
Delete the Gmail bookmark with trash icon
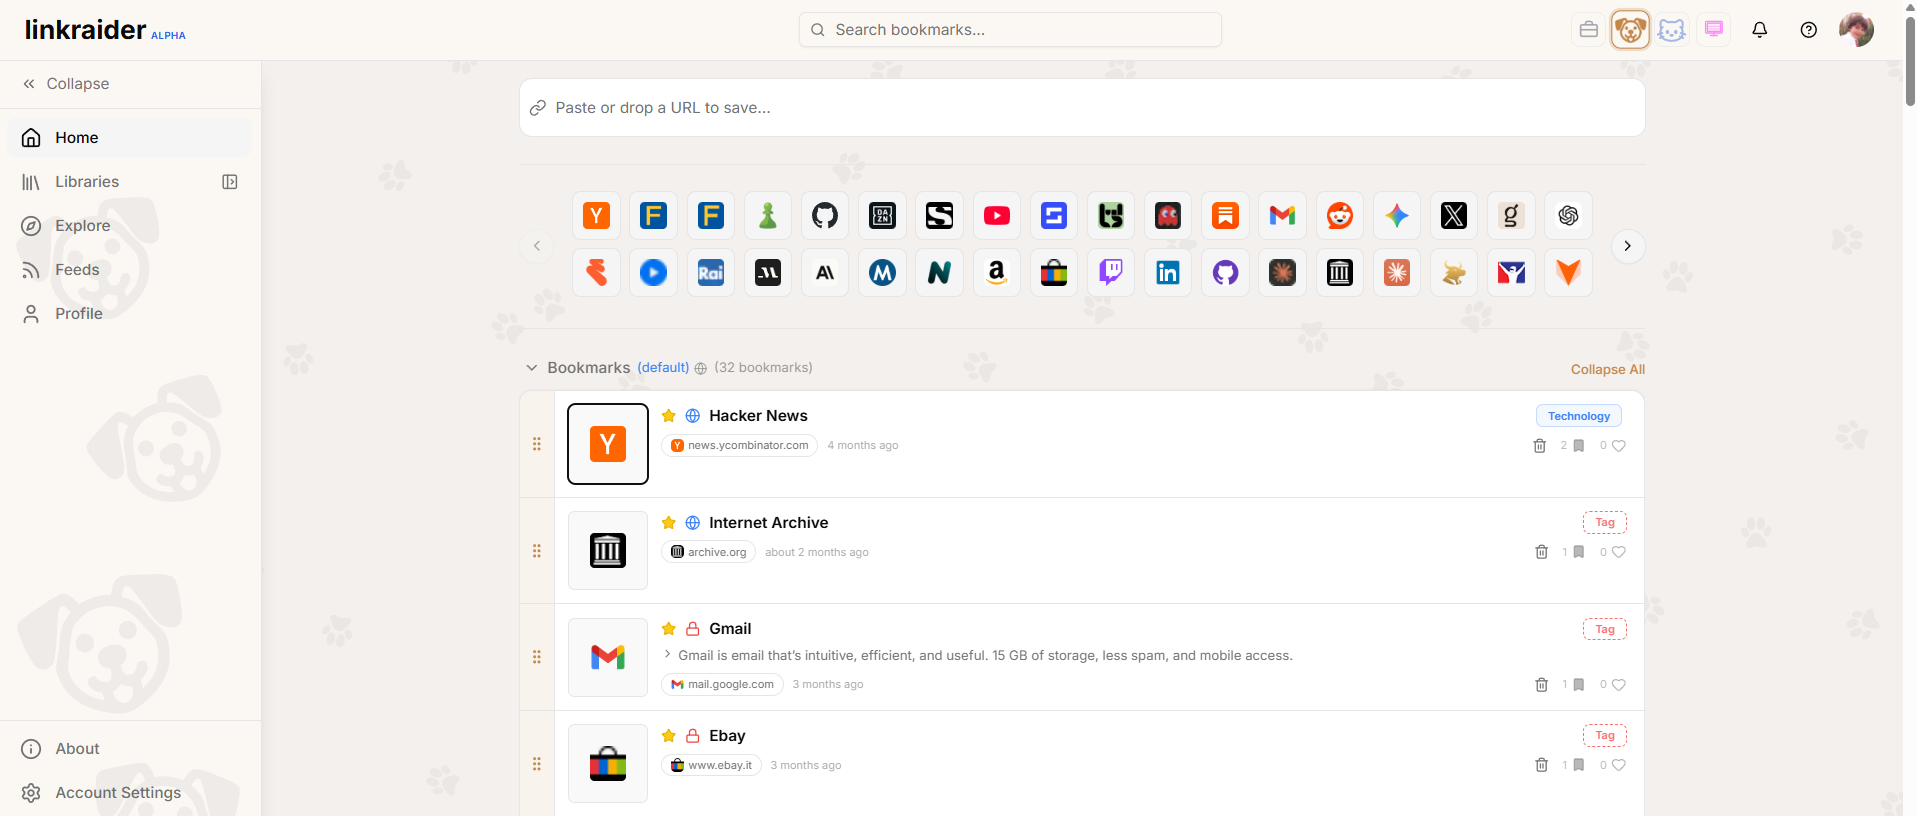(1542, 685)
